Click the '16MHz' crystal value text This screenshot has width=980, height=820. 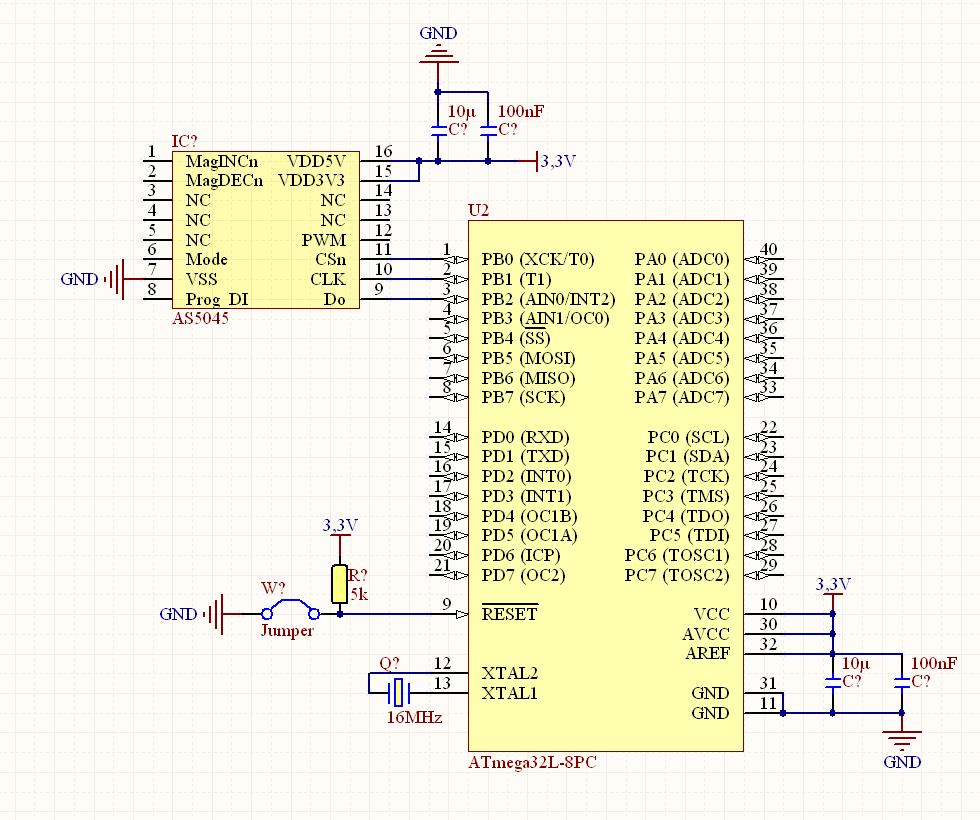click(x=414, y=717)
